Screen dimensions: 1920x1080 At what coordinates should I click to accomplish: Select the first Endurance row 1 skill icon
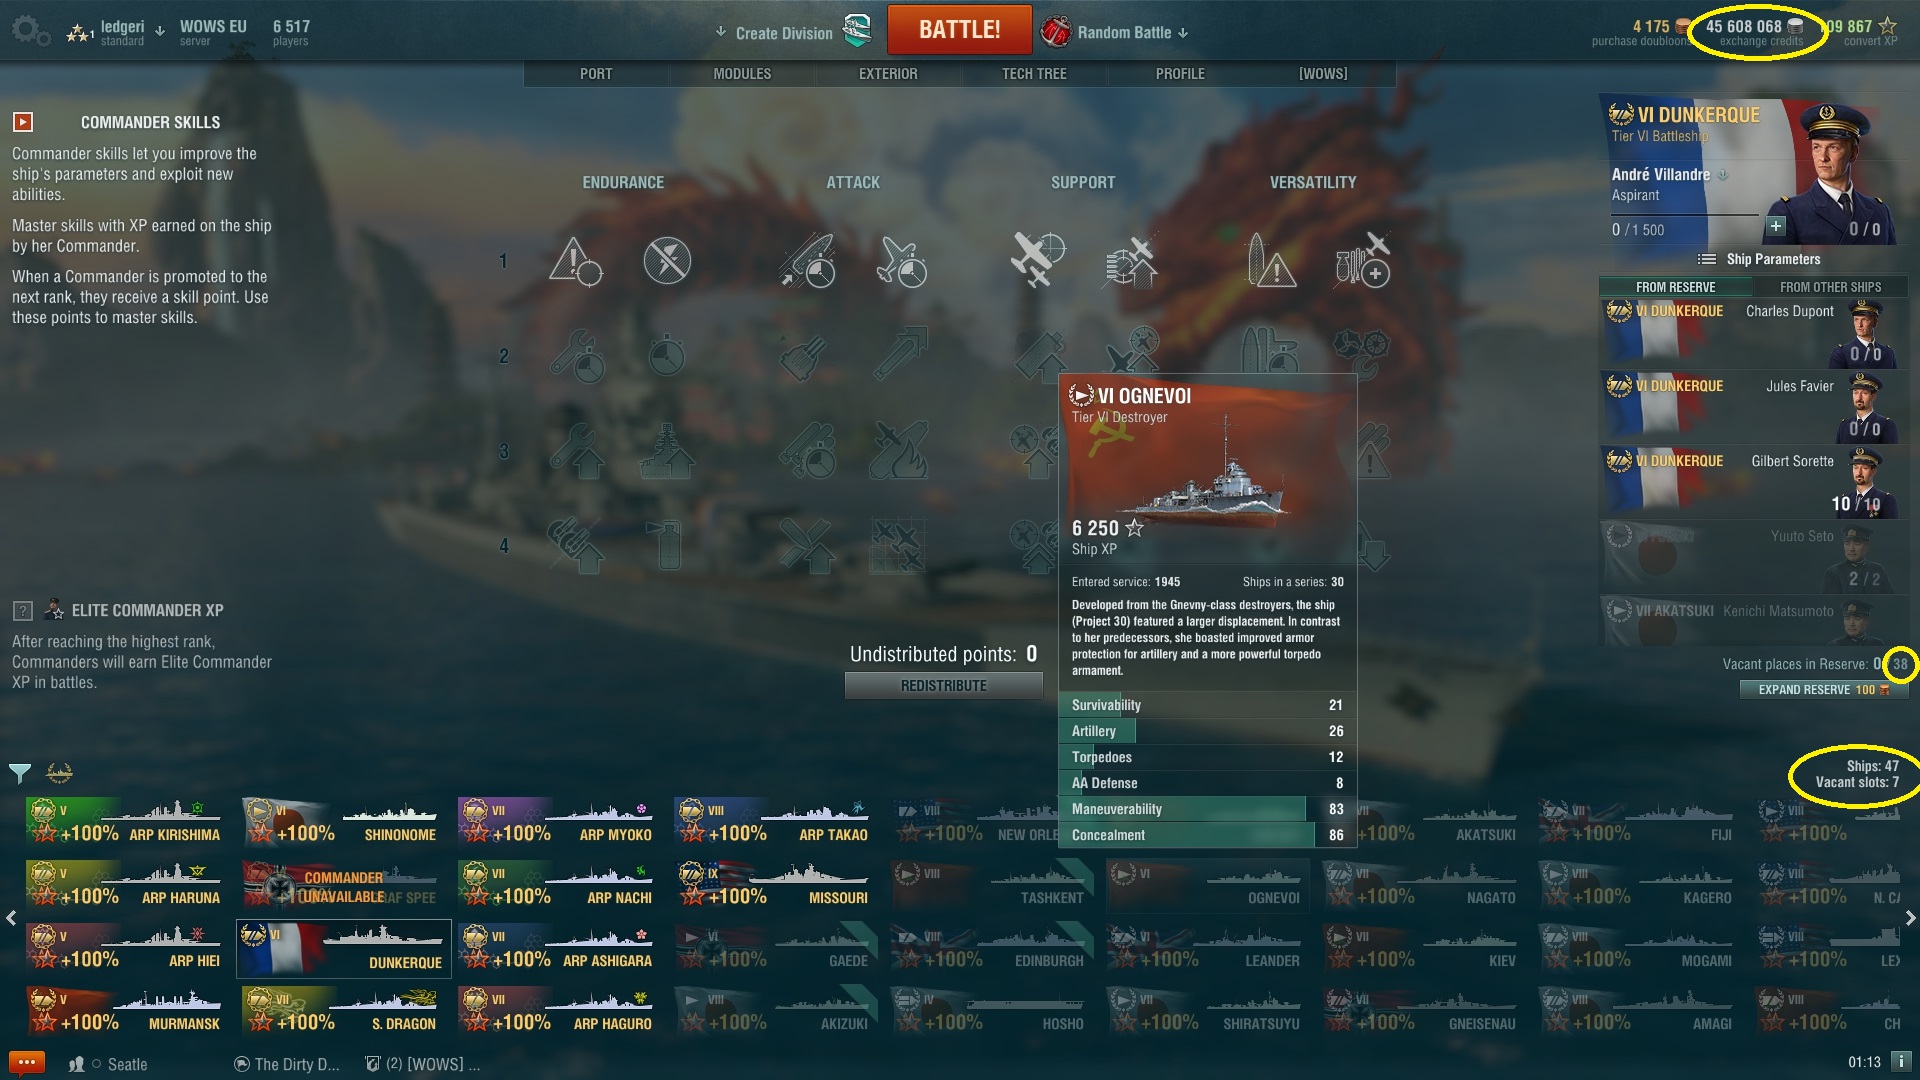point(576,261)
